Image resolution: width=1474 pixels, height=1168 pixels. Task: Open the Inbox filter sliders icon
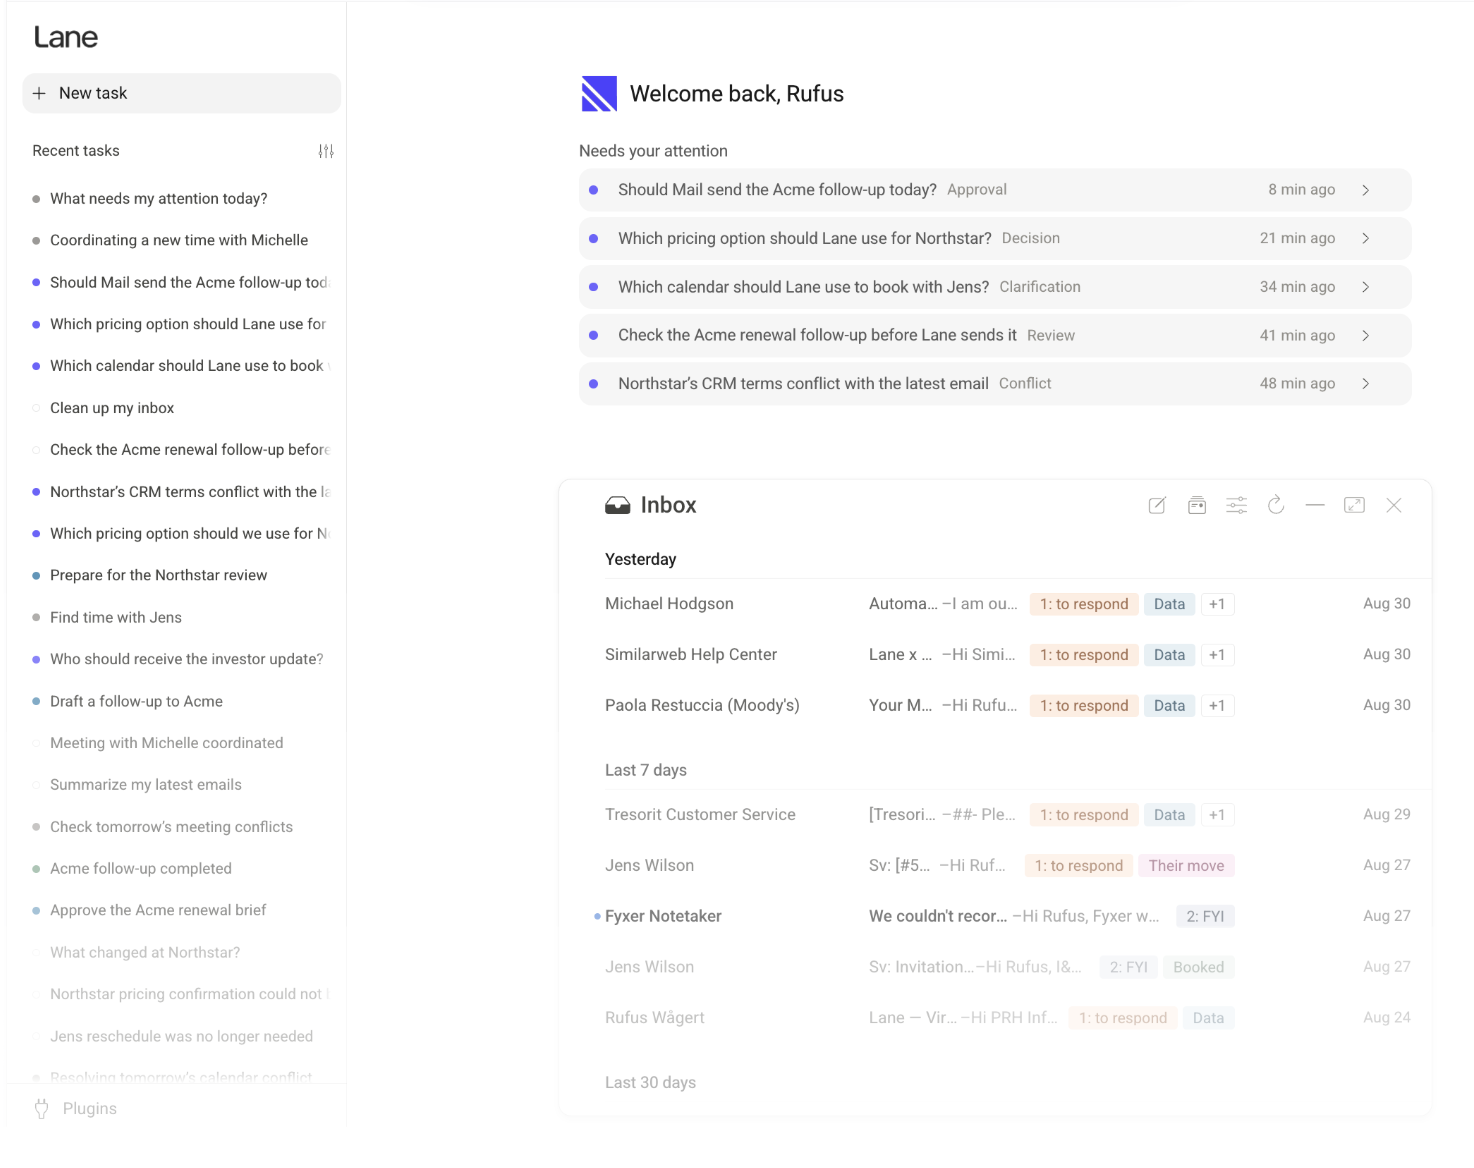(1236, 505)
